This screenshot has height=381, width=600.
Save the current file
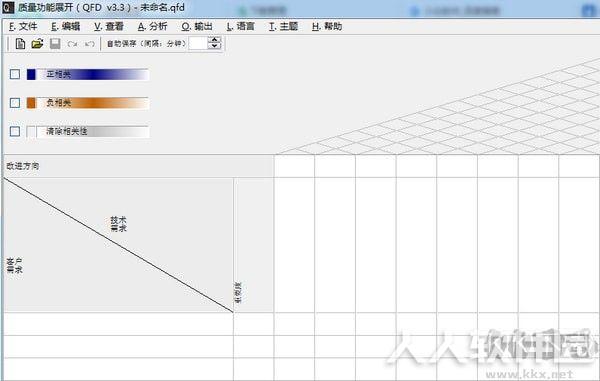click(55, 44)
